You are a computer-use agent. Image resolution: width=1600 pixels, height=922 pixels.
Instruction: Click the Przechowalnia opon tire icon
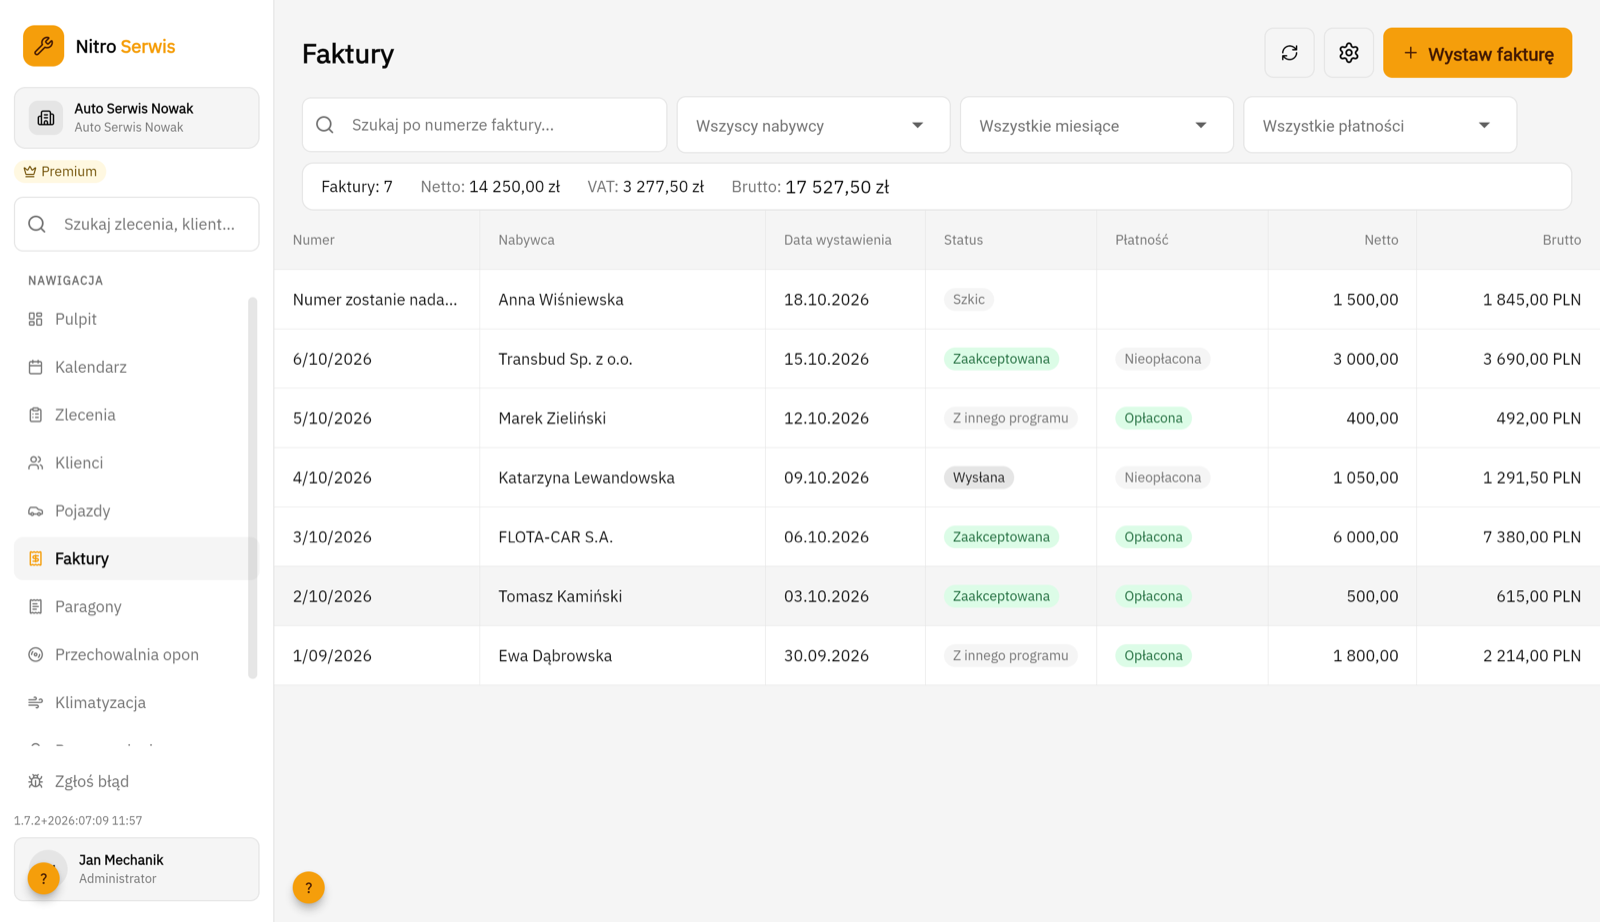[x=36, y=655]
